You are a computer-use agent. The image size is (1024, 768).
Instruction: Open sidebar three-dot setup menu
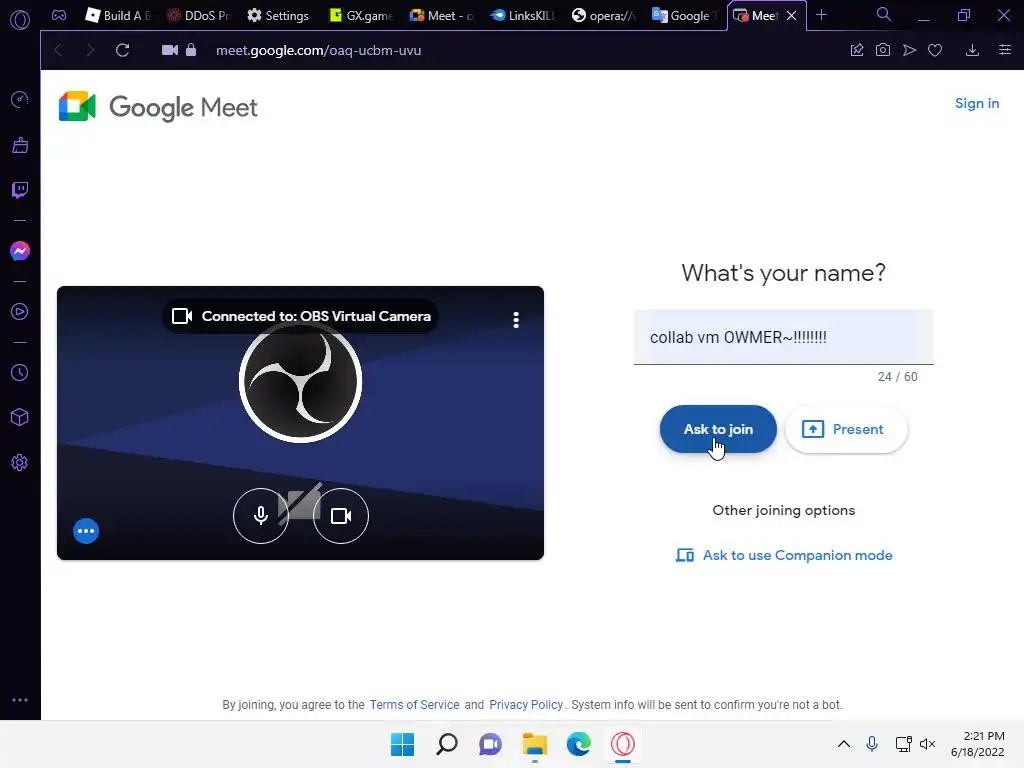tap(20, 699)
